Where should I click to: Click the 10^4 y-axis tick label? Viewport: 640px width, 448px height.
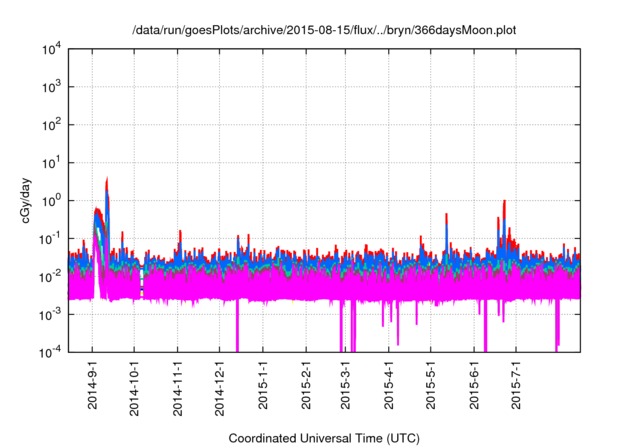pos(52,49)
